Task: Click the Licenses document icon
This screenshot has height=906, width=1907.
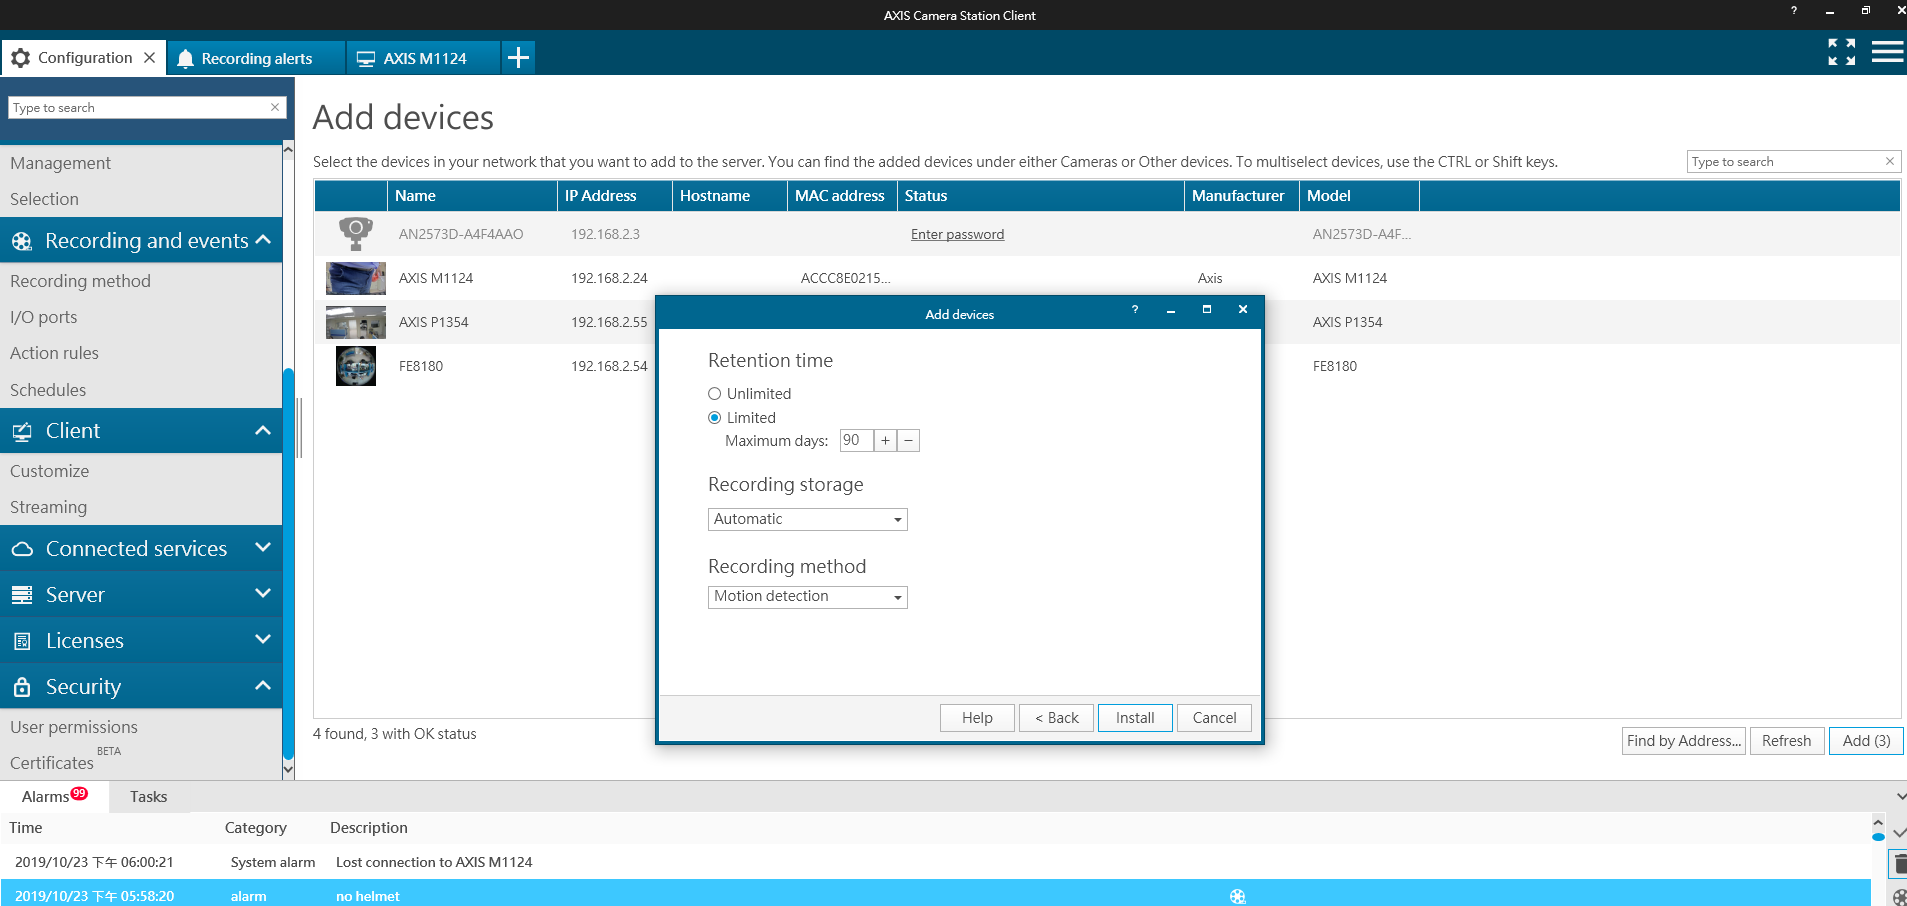Action: [x=22, y=641]
